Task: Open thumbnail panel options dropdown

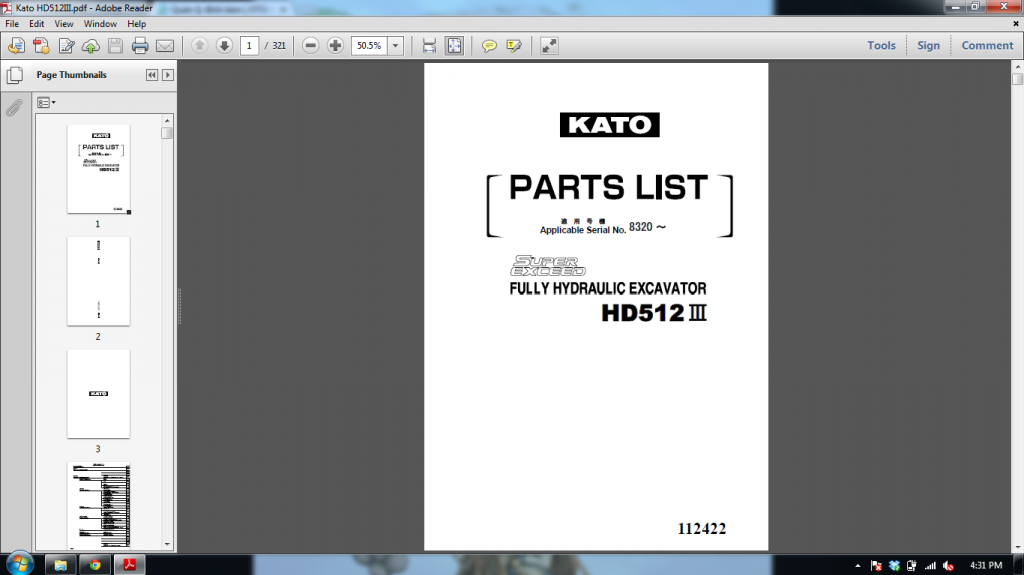Action: (x=46, y=102)
